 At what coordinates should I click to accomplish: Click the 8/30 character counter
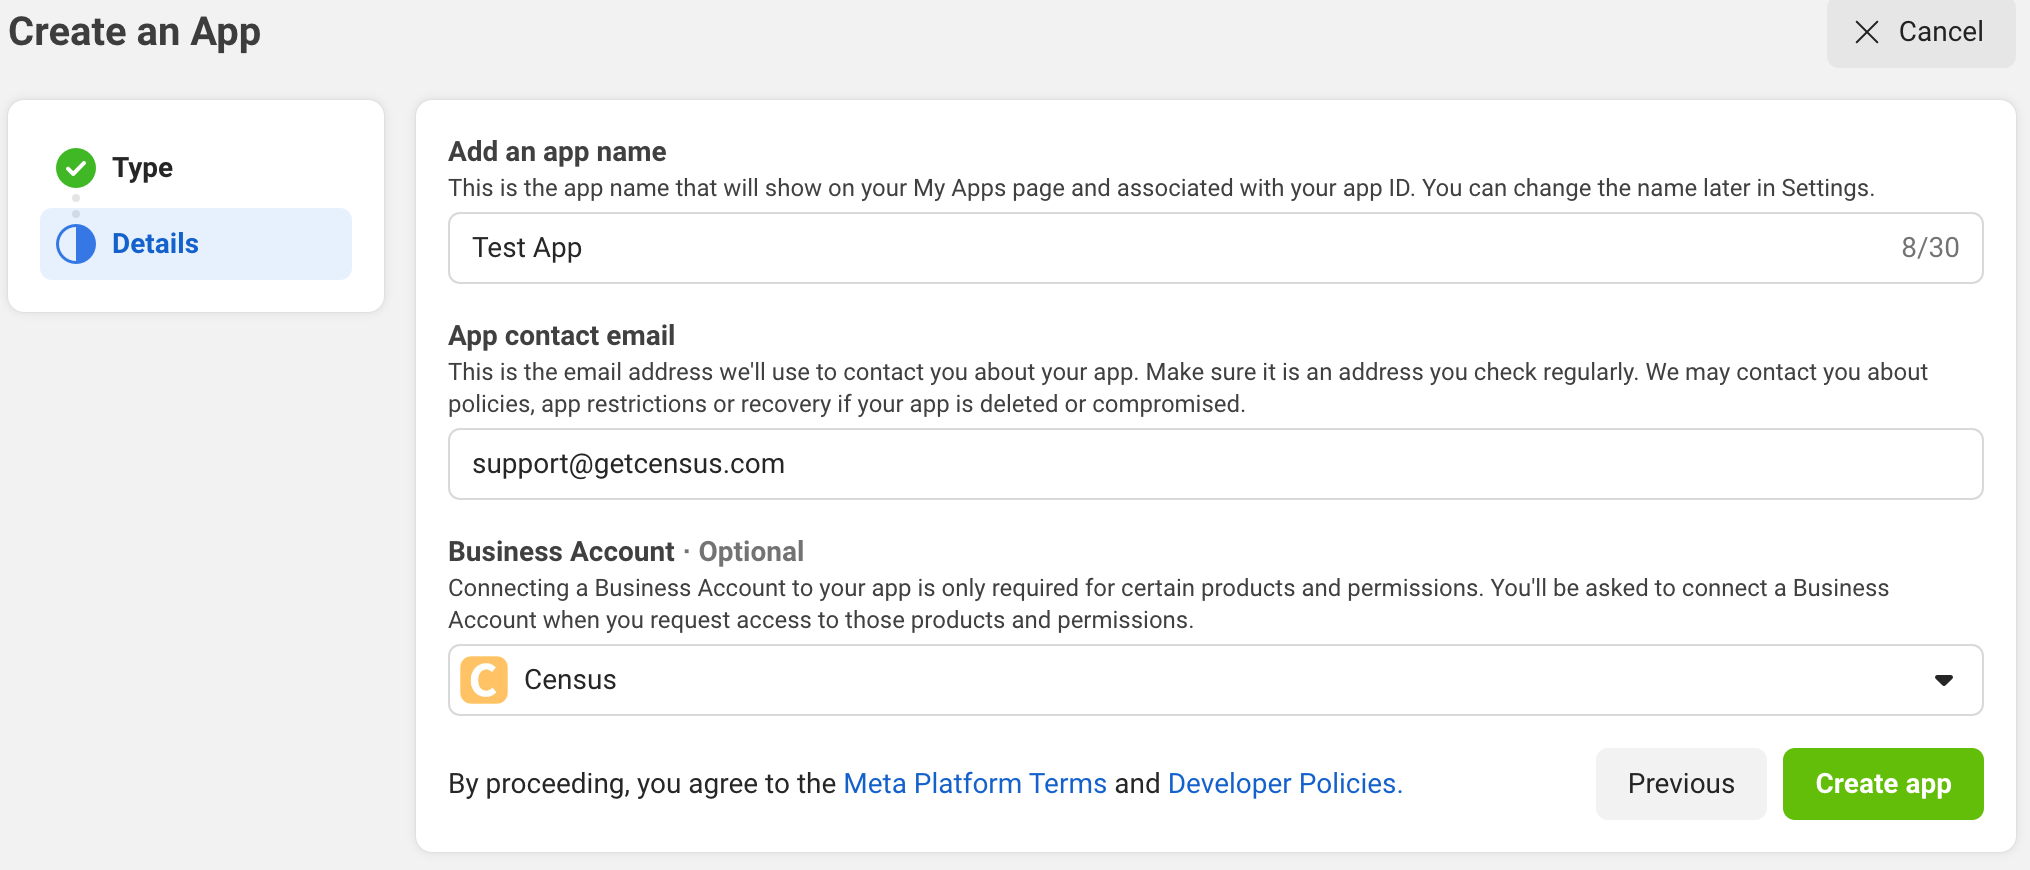[1929, 248]
